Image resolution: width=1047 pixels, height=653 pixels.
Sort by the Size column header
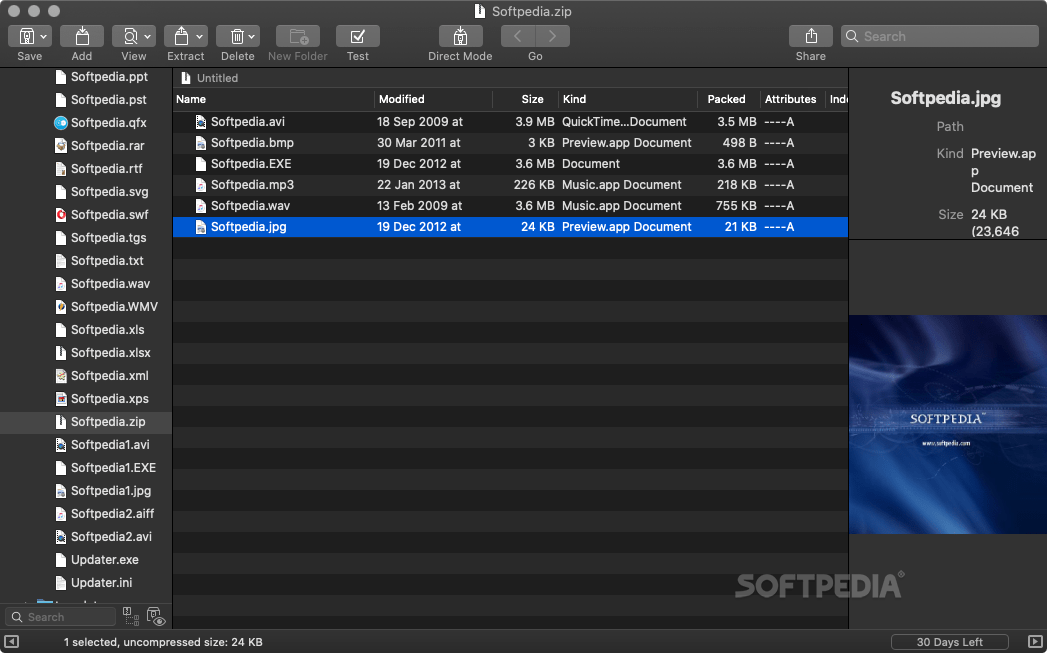pyautogui.click(x=526, y=99)
